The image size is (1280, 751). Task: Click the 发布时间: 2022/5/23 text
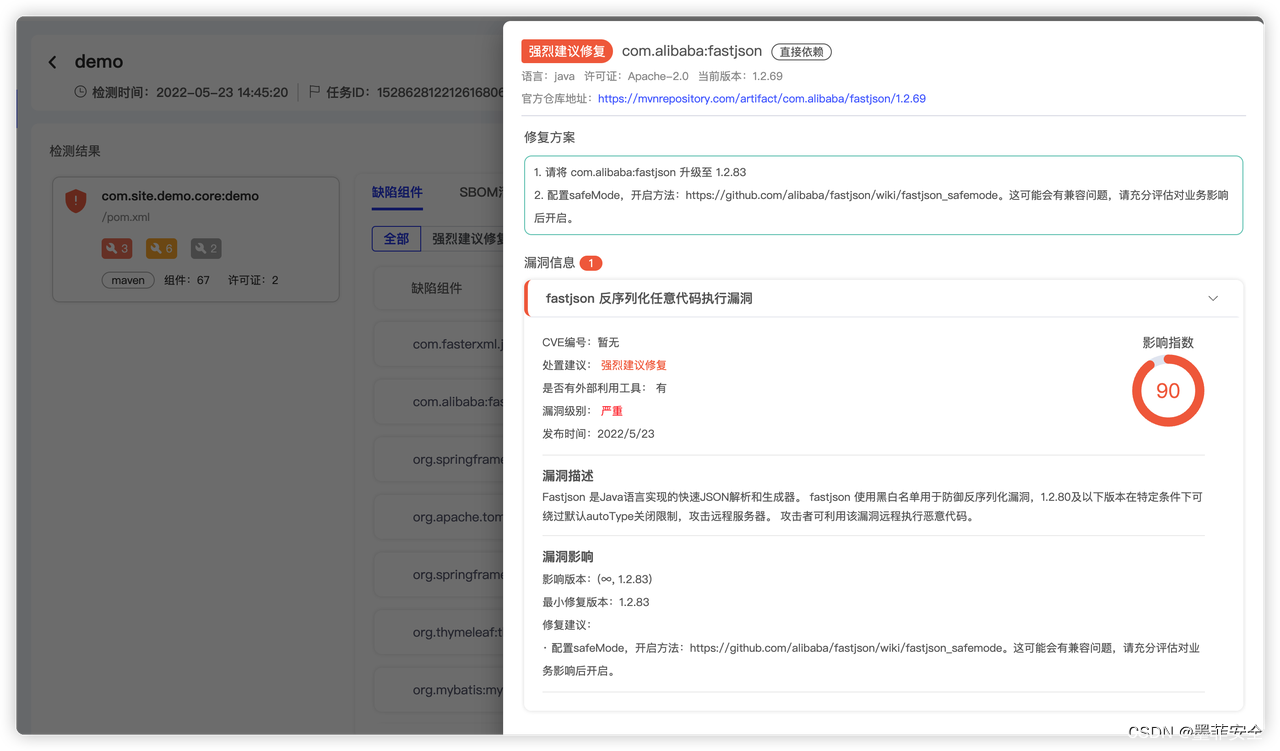click(x=598, y=434)
